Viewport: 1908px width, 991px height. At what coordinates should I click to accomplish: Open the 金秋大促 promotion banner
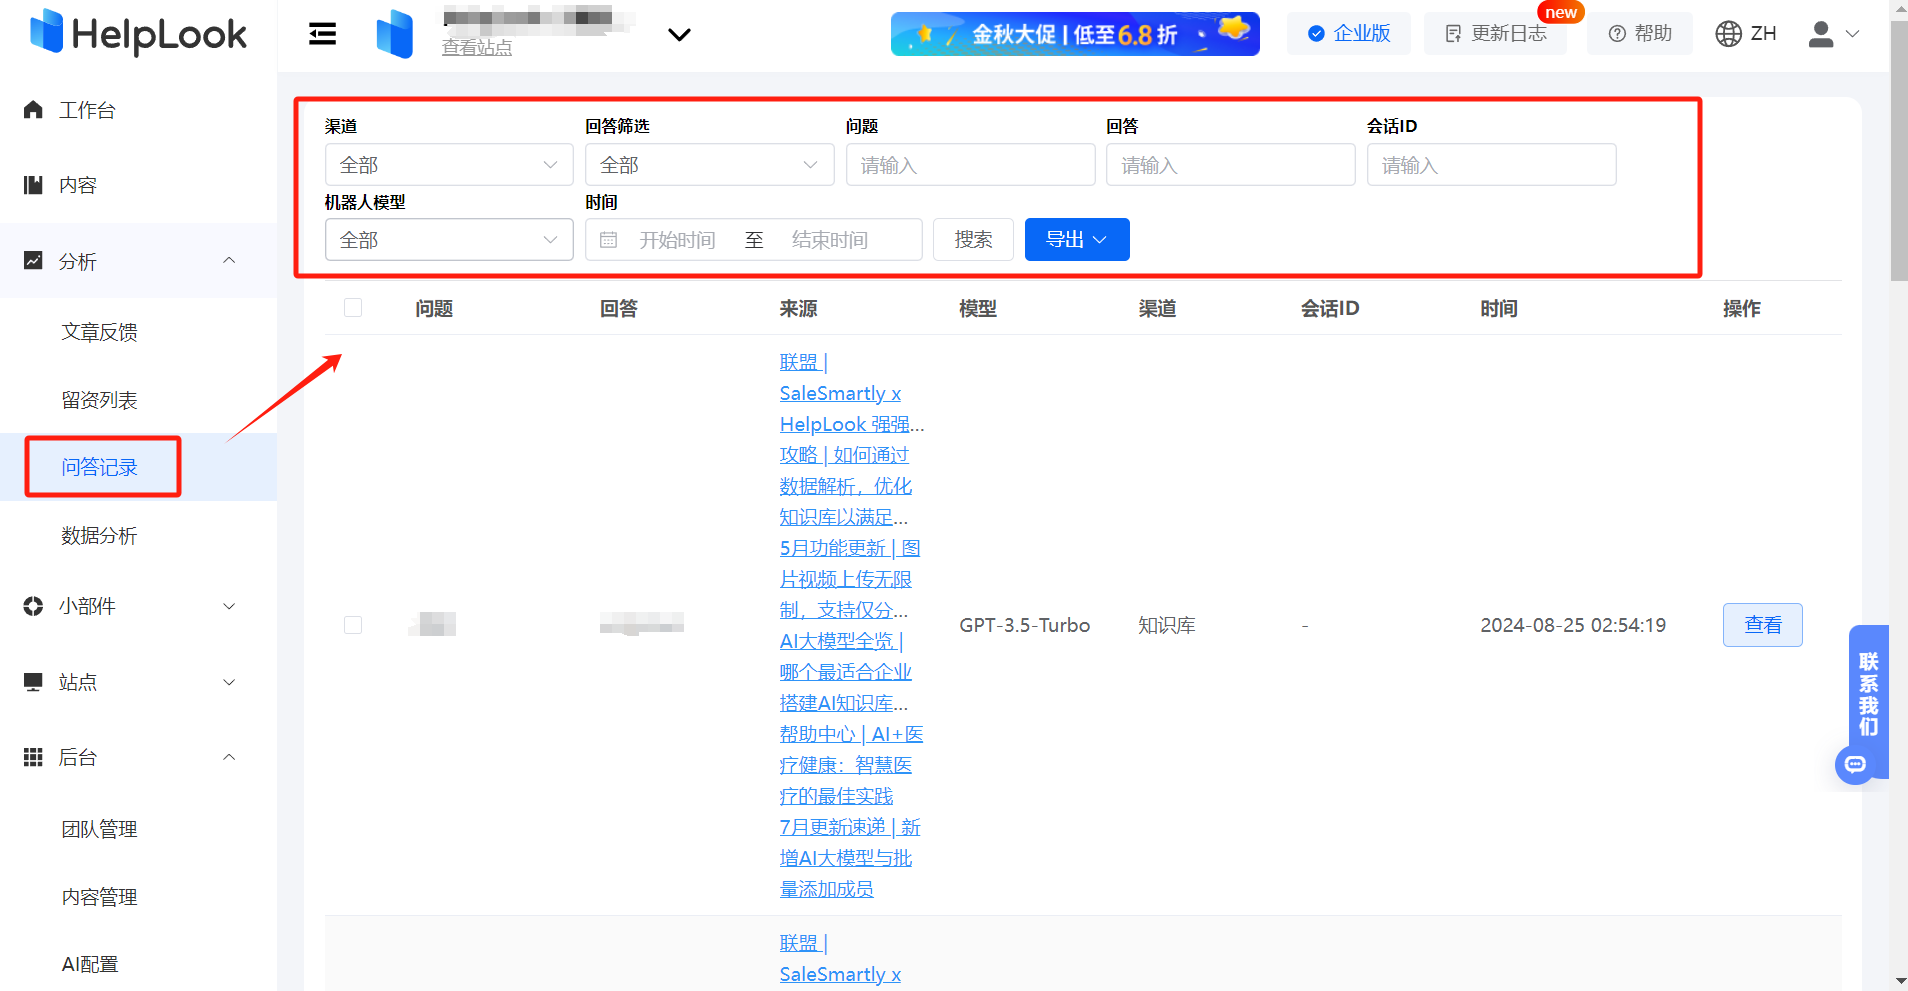click(x=1075, y=34)
